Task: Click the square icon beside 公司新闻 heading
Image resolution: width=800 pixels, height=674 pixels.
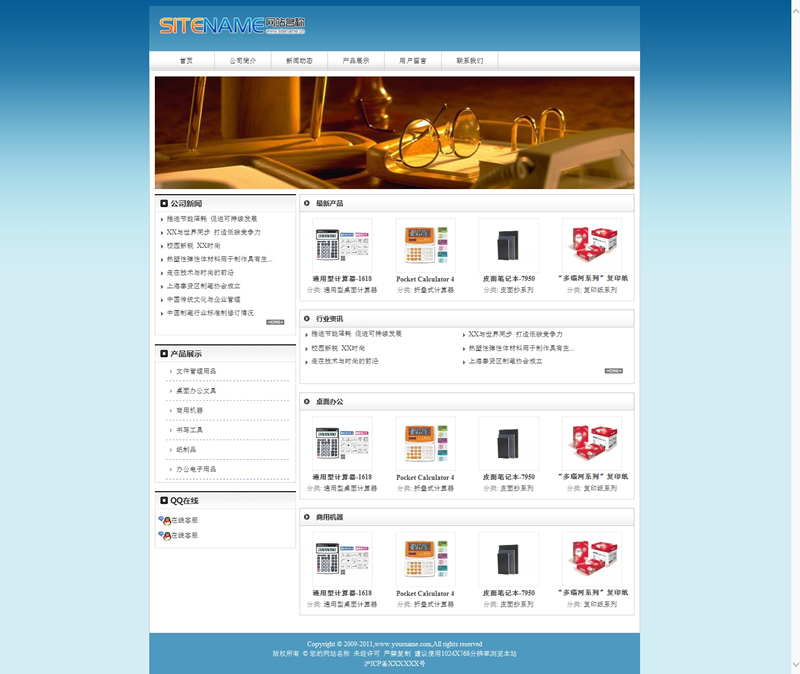Action: pos(164,203)
